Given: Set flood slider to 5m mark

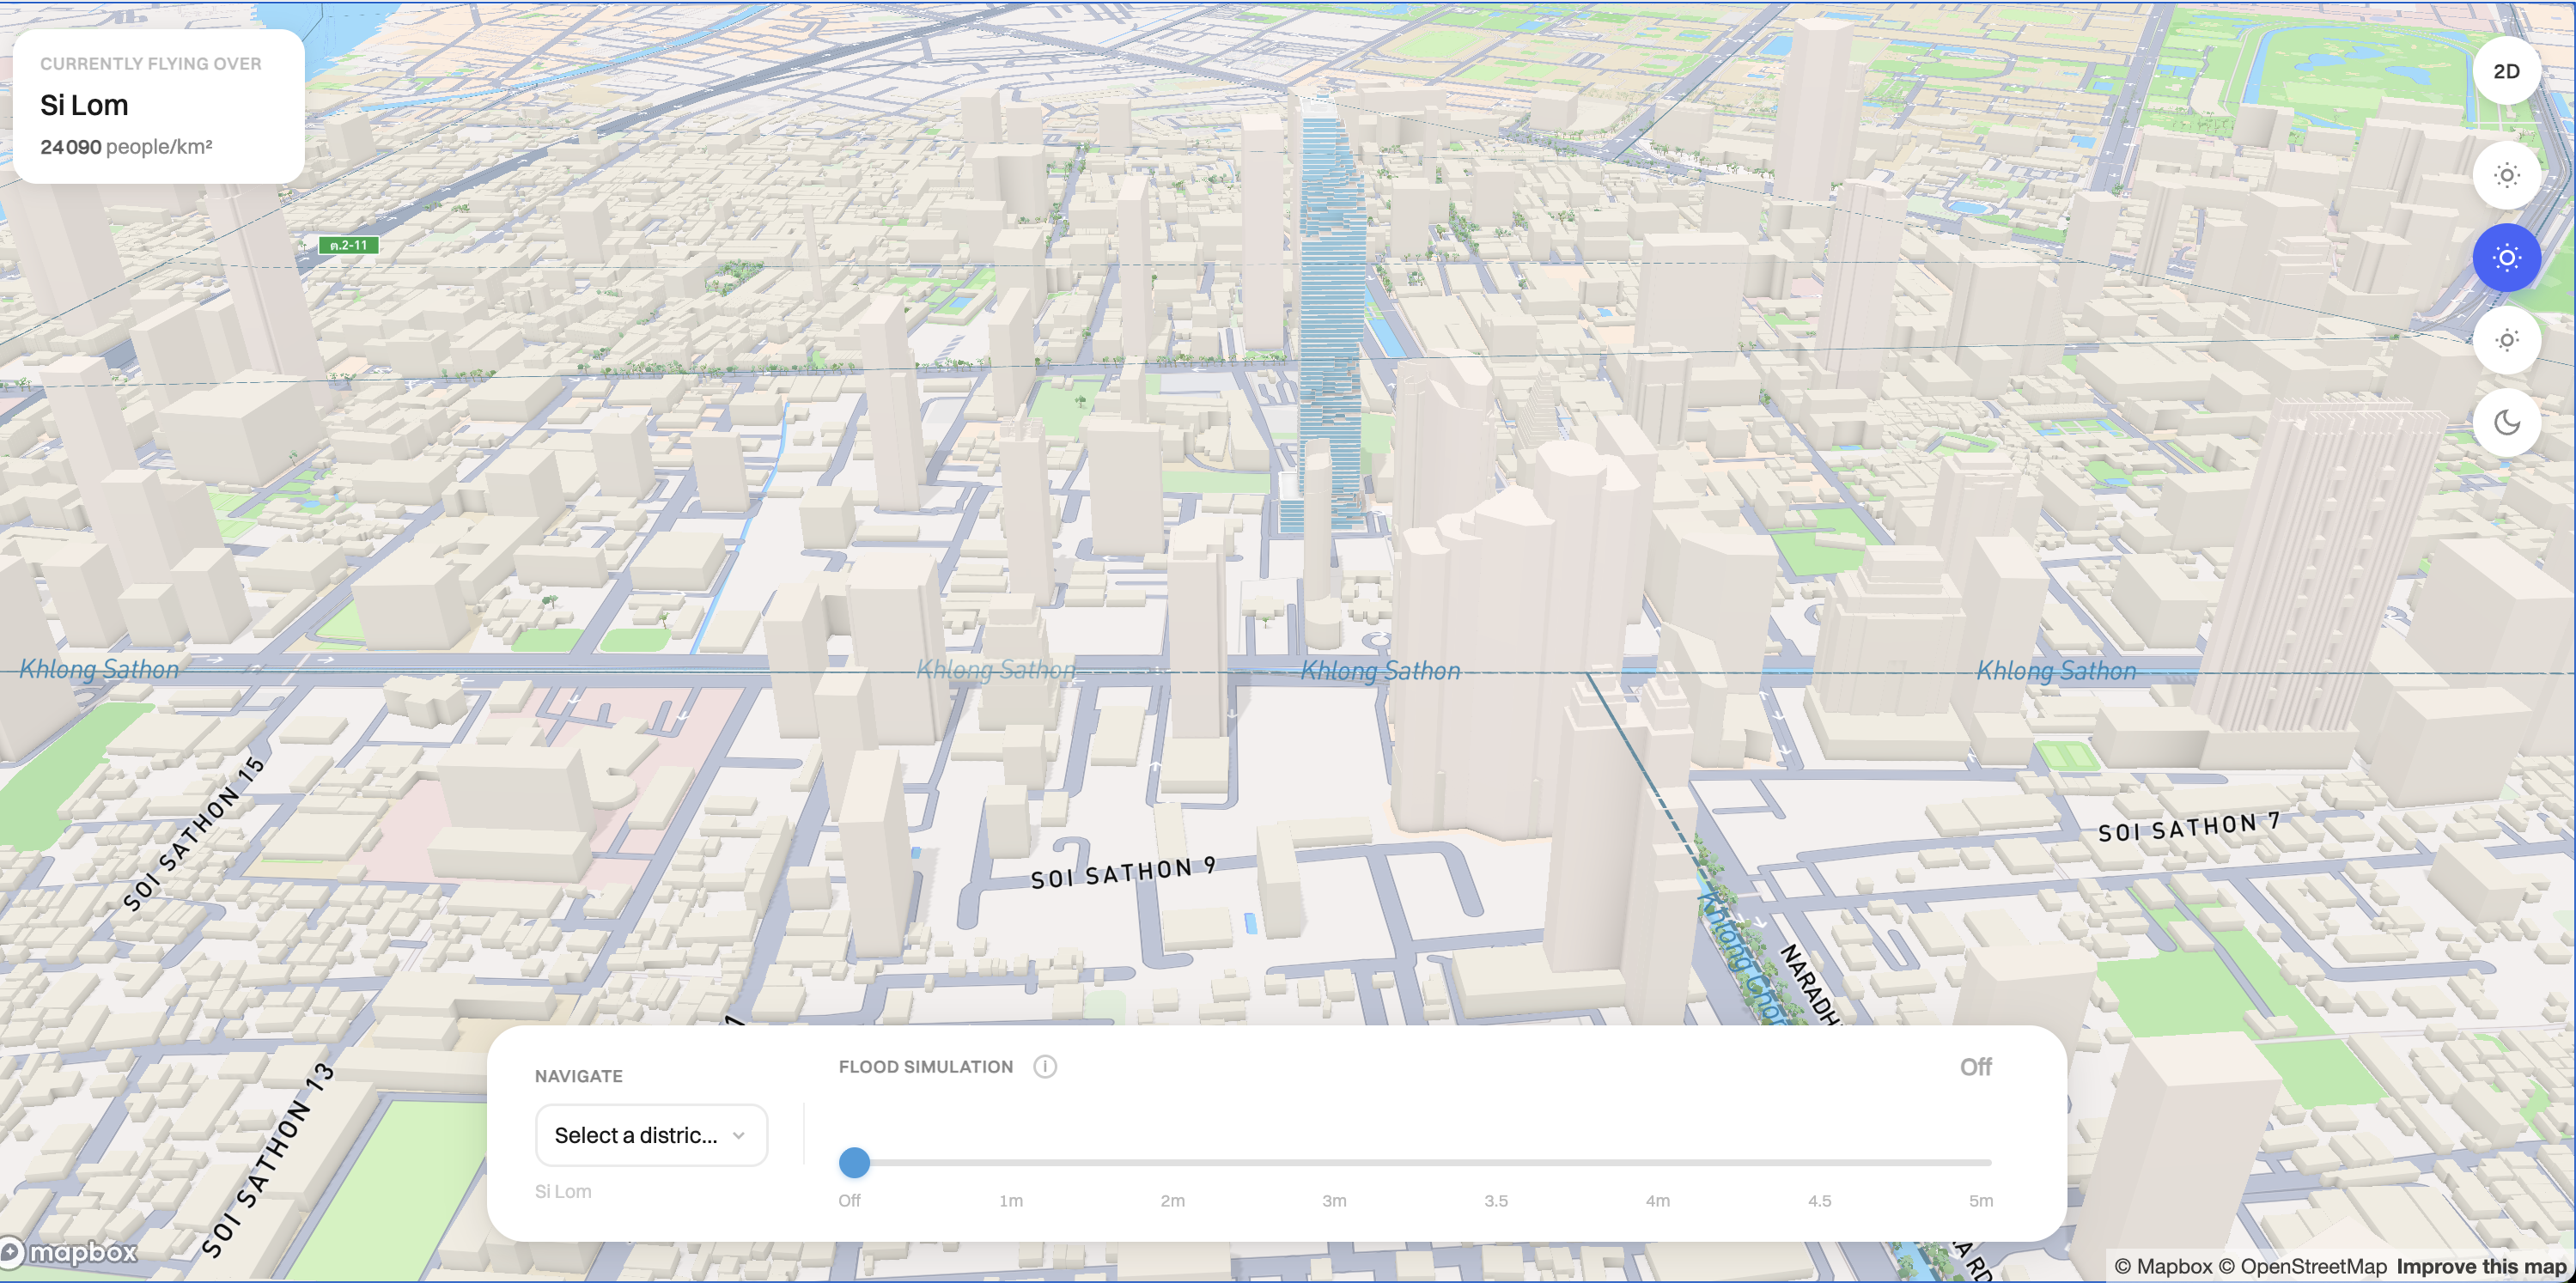Looking at the screenshot, I should coord(1980,1200).
